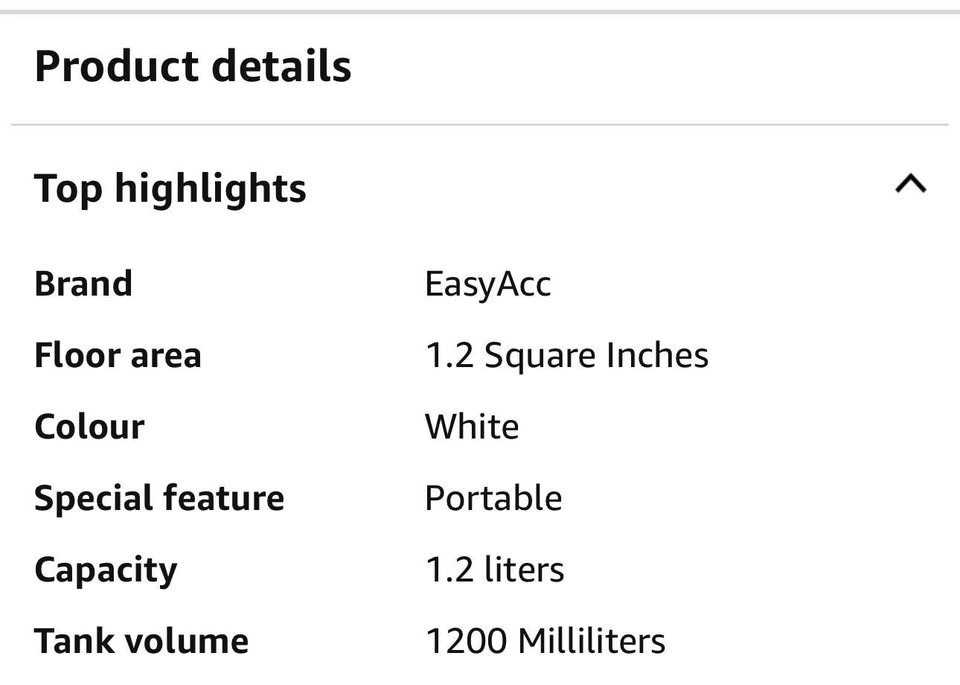Image resolution: width=960 pixels, height=685 pixels.
Task: Select the Portable feature value
Action: (x=493, y=498)
